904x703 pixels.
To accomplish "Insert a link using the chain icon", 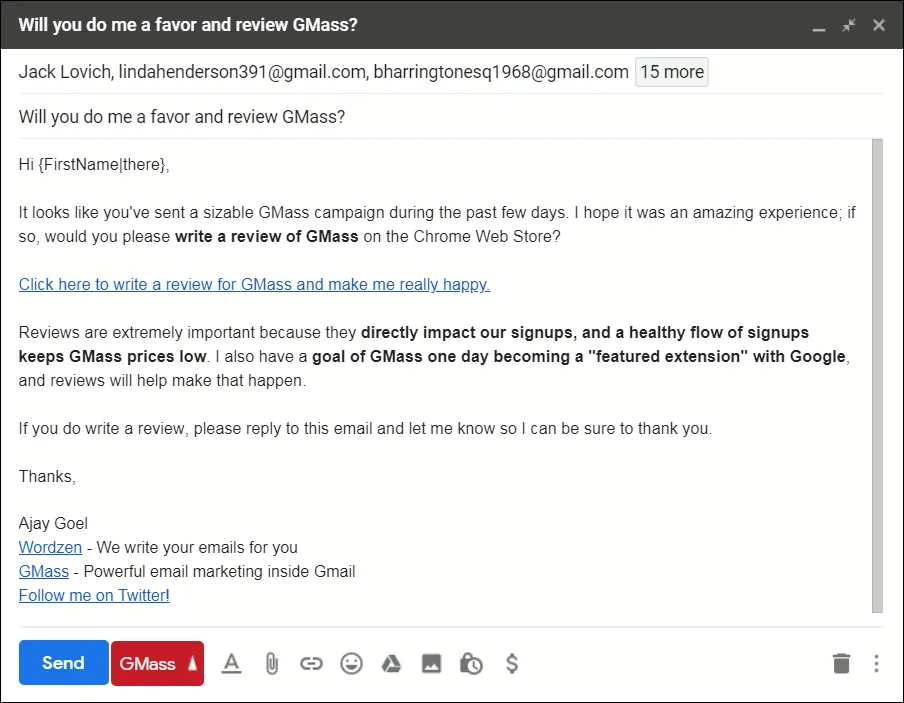I will [x=311, y=663].
